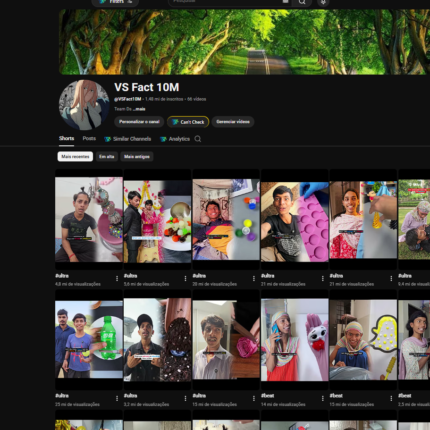Click the 14 mi de visualizações text
430x430 pixels.
(x=283, y=404)
